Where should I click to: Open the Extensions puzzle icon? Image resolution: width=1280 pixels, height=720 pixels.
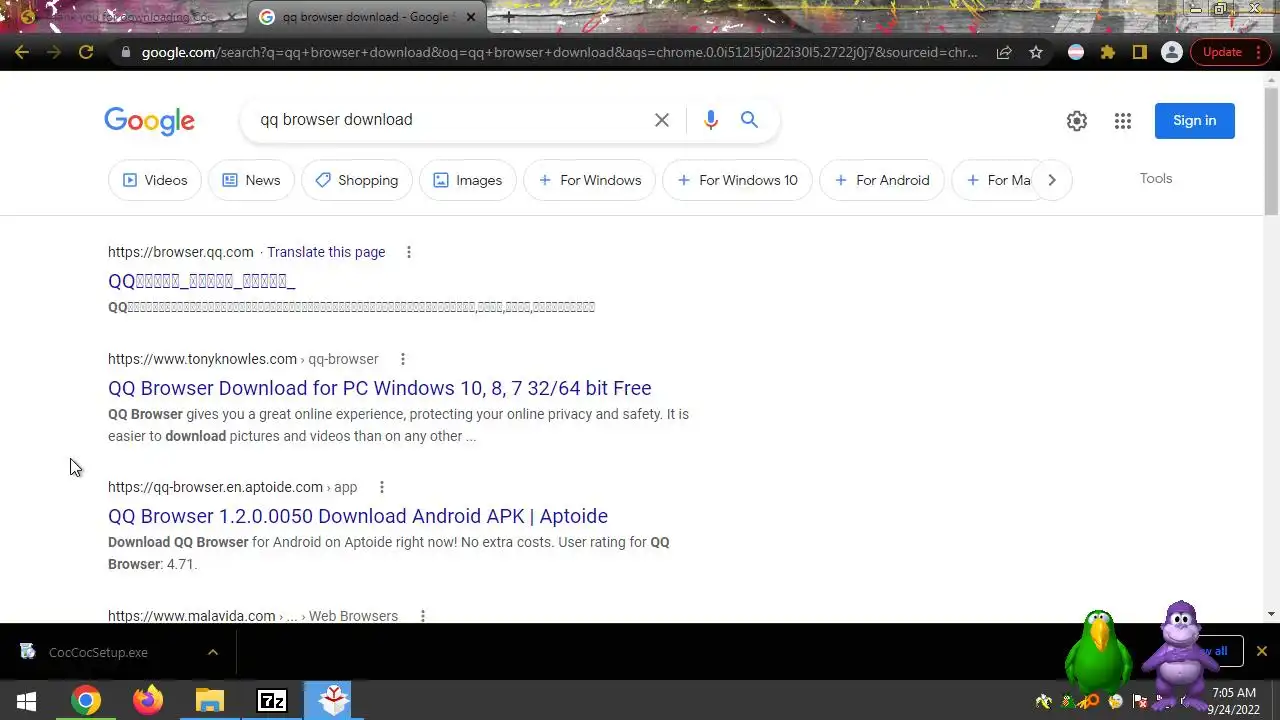pos(1108,52)
